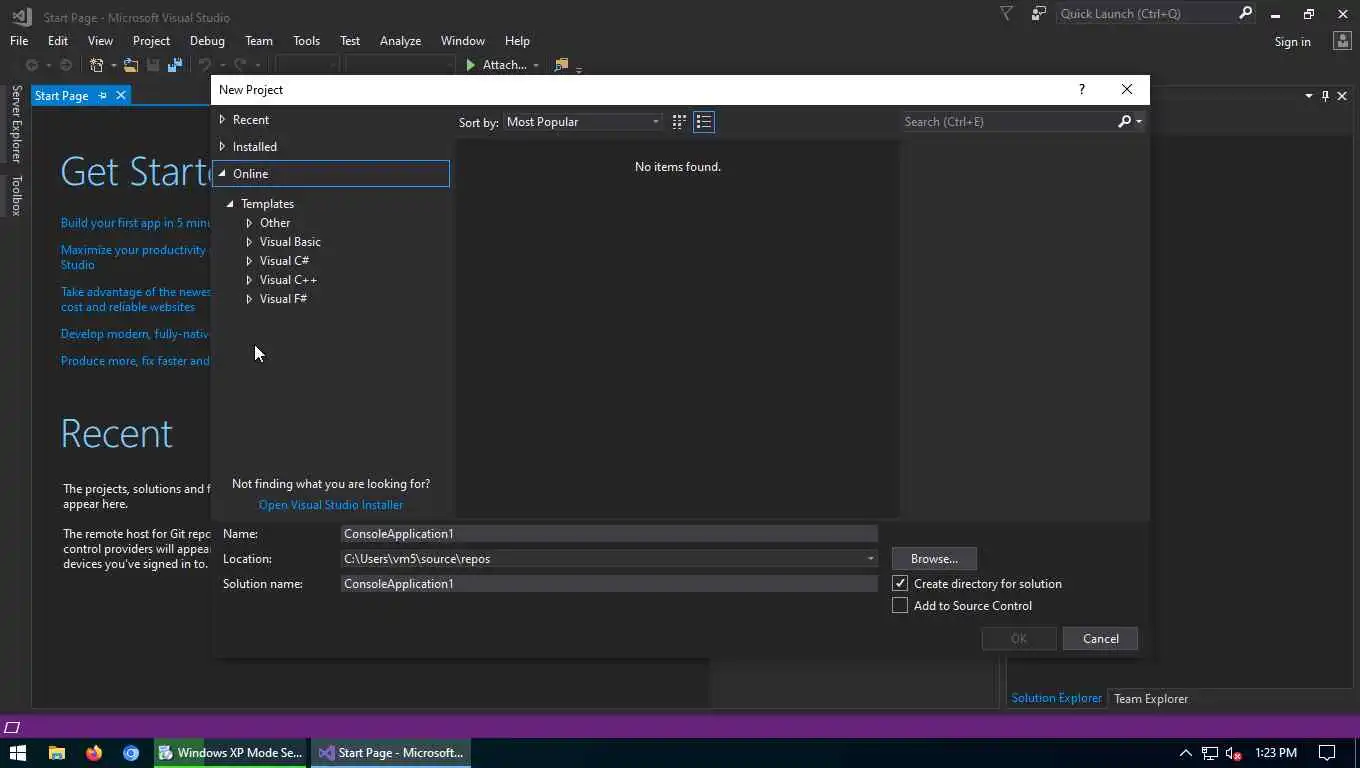This screenshot has width=1360, height=768.
Task: Click the Search (Ctrl+E) templates field
Action: click(1008, 122)
